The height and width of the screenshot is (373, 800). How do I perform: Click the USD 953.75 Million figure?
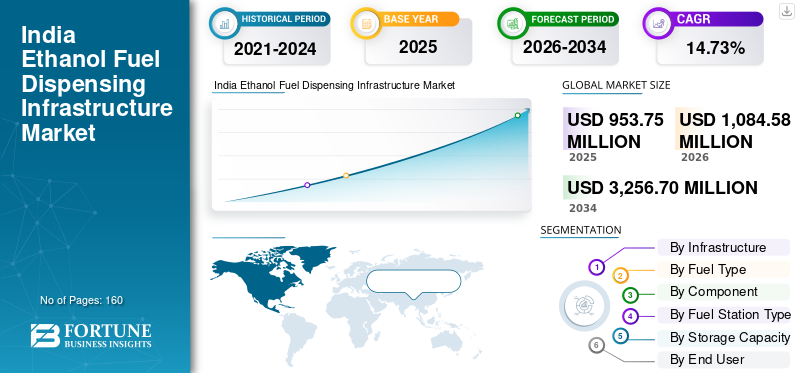[x=615, y=130]
